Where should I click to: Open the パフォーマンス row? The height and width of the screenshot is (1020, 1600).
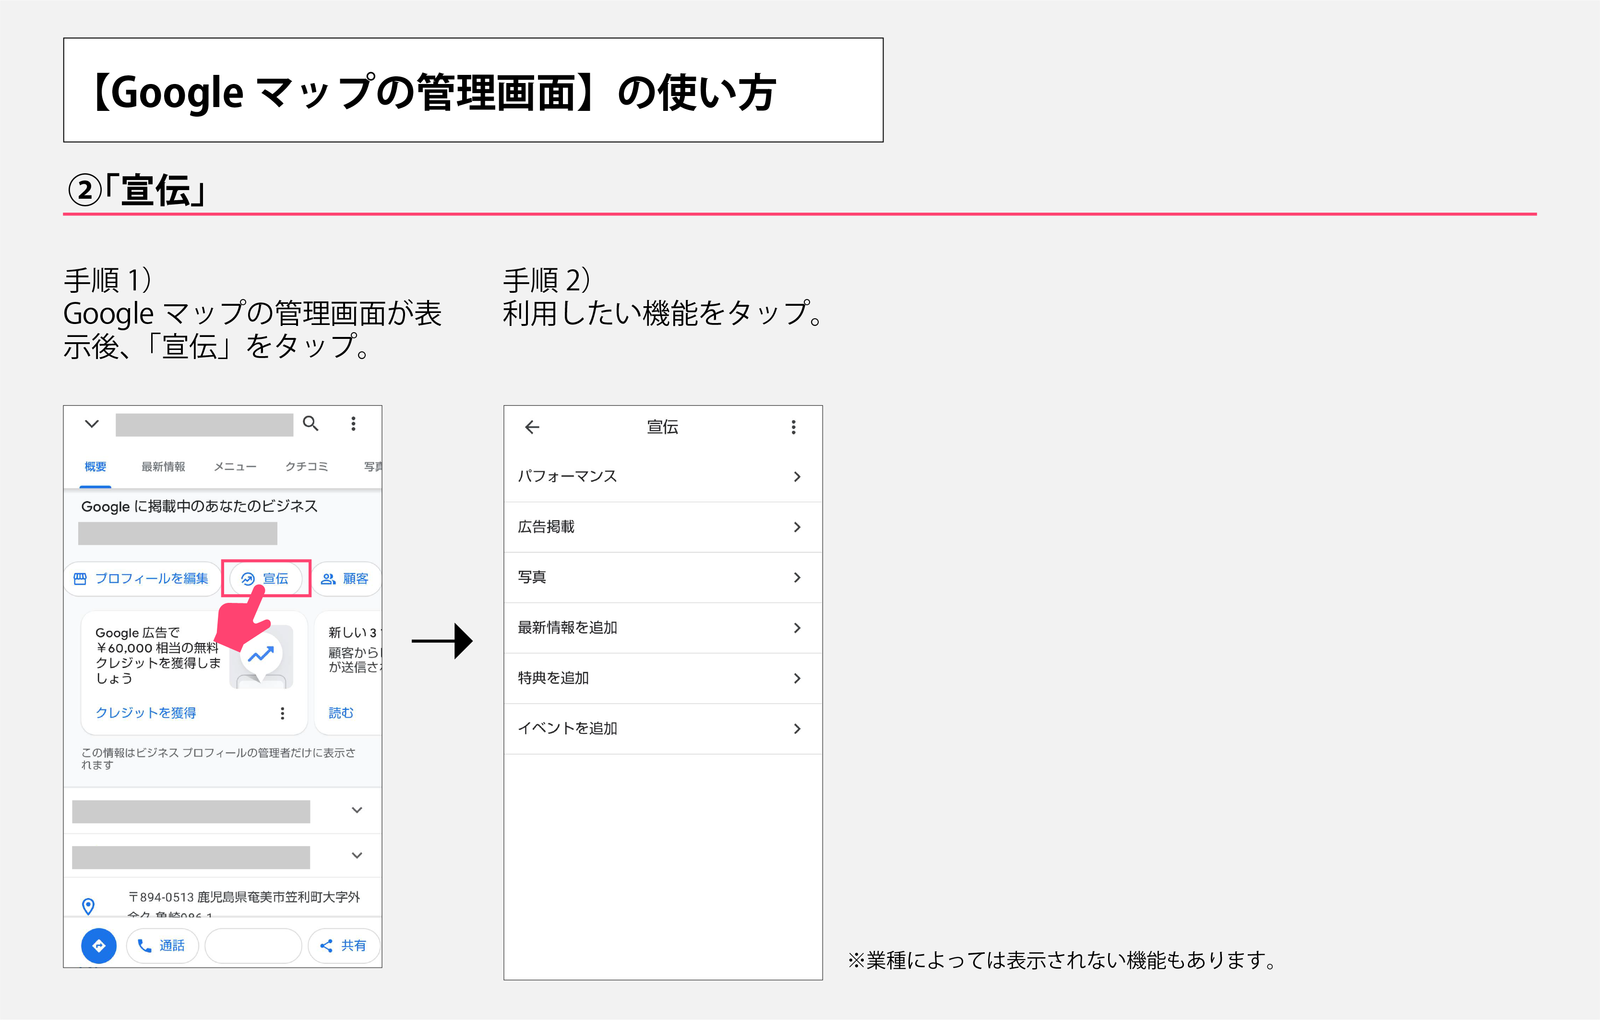point(663,476)
